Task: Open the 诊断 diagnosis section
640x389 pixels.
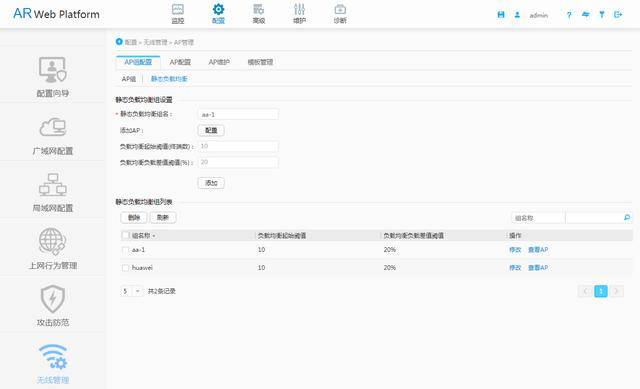Action: tap(340, 14)
